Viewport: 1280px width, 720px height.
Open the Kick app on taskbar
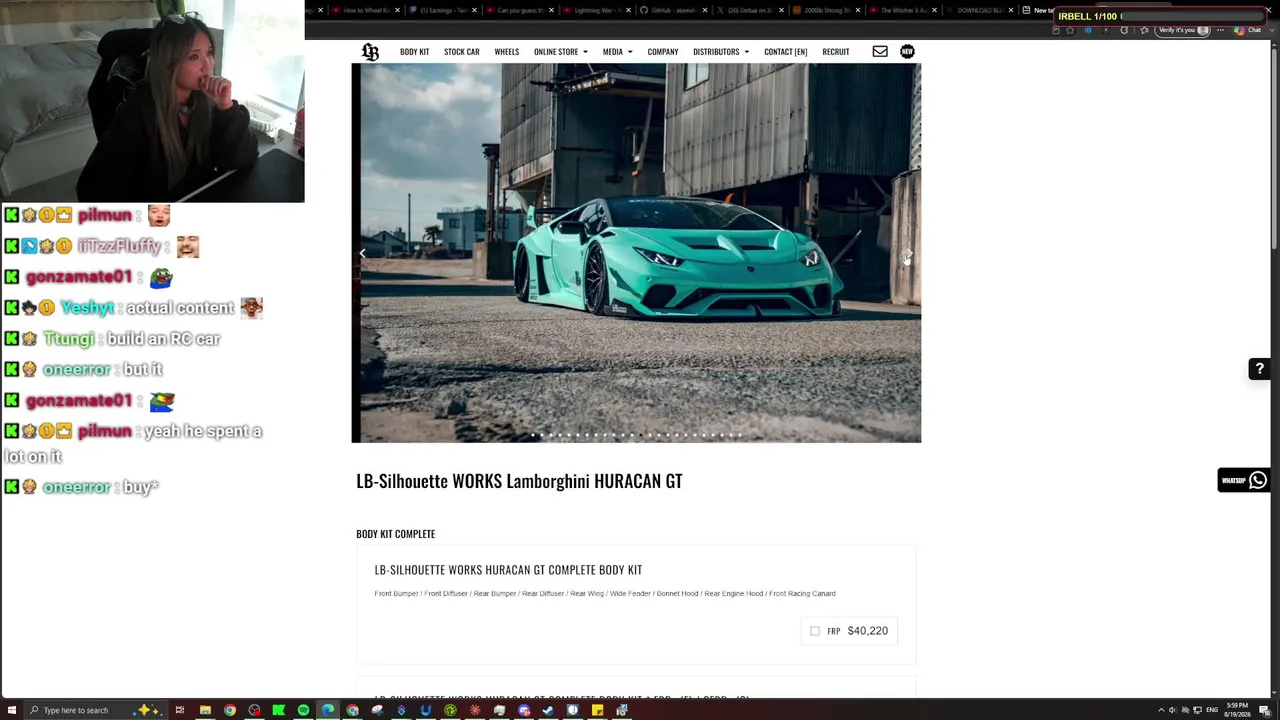tap(279, 710)
